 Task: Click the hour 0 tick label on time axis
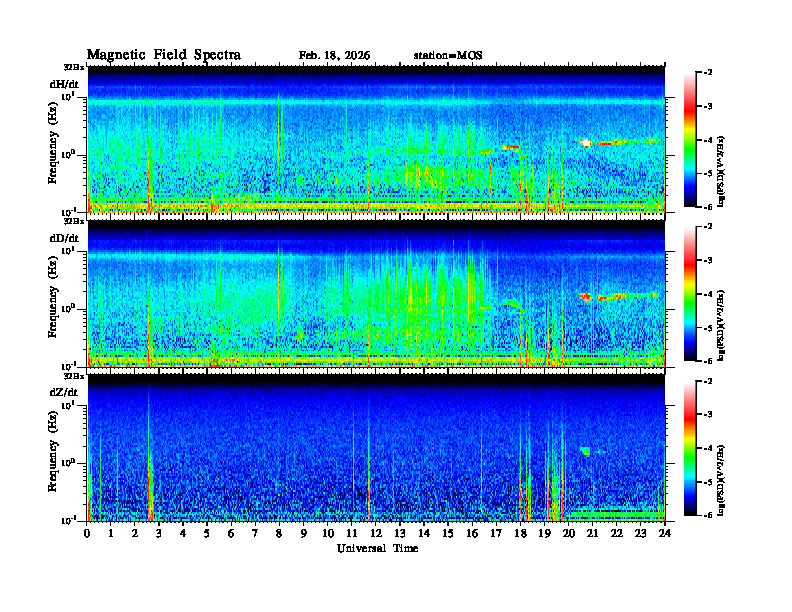click(x=87, y=533)
